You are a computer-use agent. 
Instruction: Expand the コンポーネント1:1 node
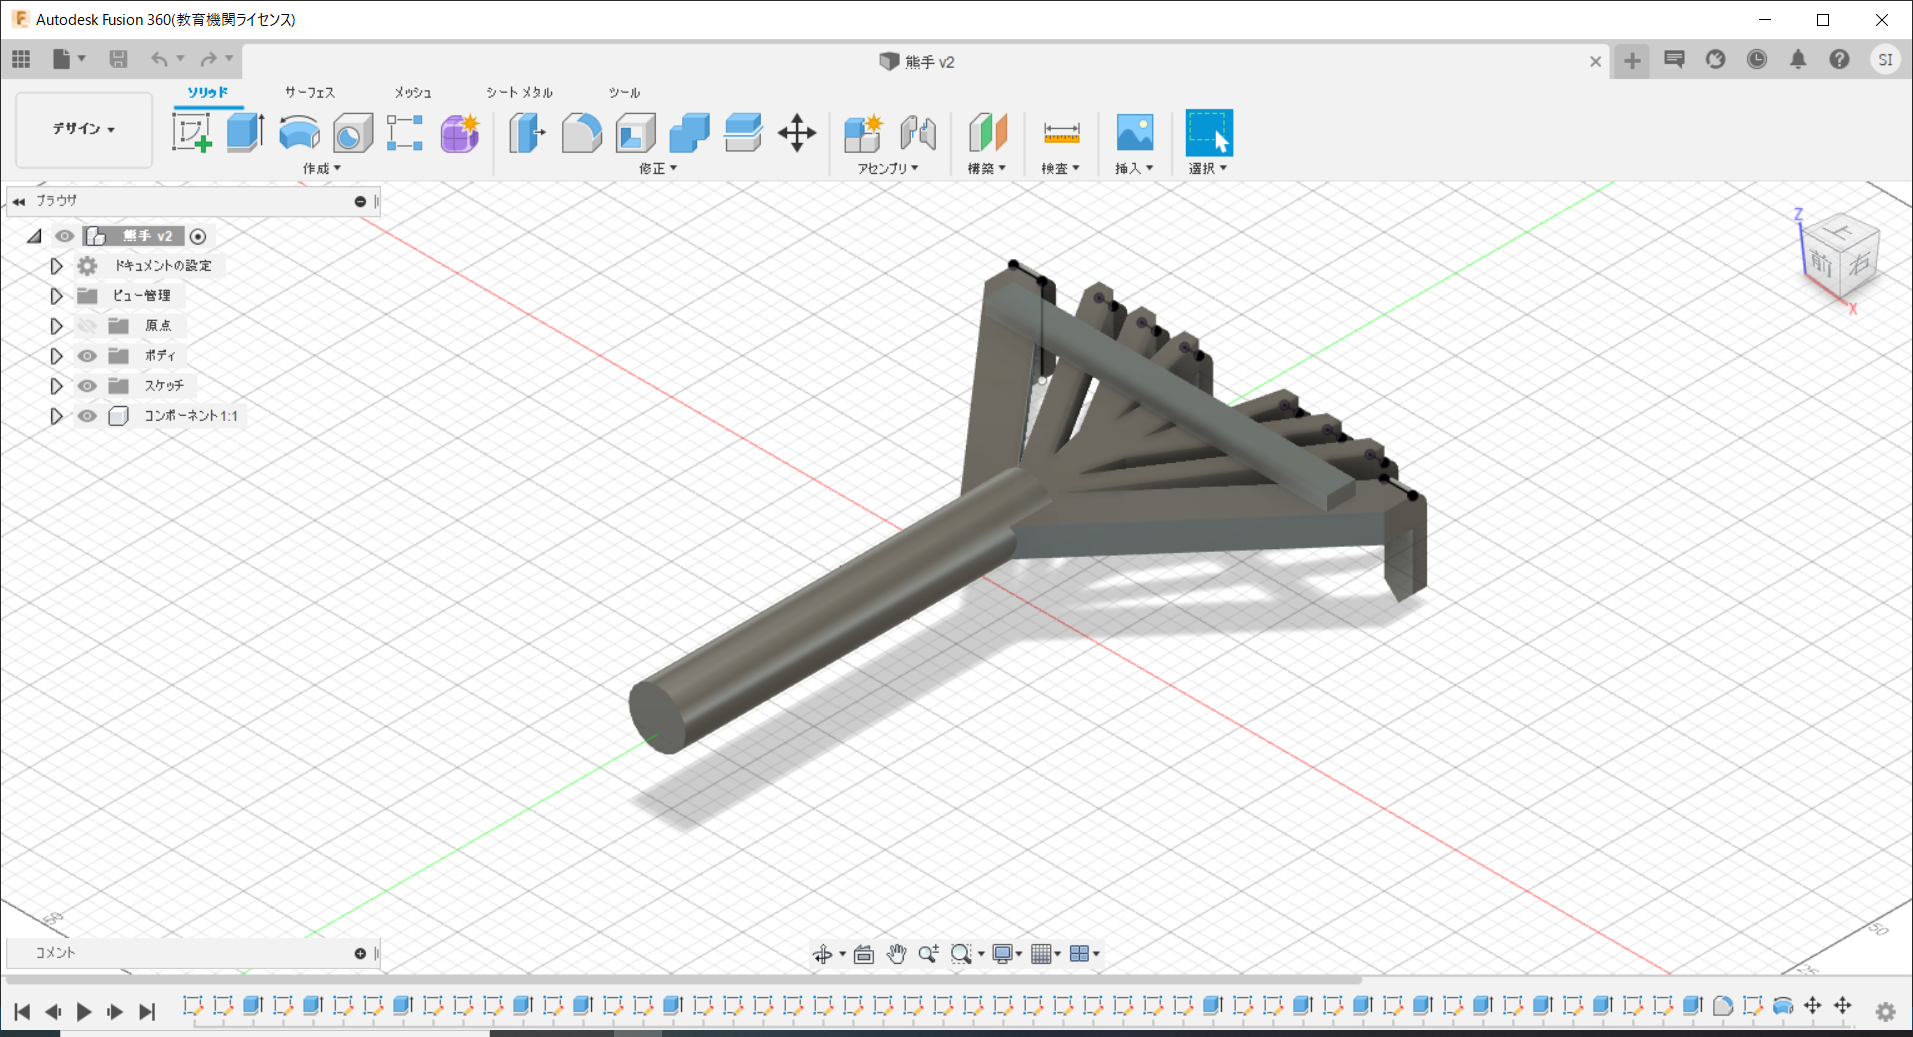click(x=56, y=416)
